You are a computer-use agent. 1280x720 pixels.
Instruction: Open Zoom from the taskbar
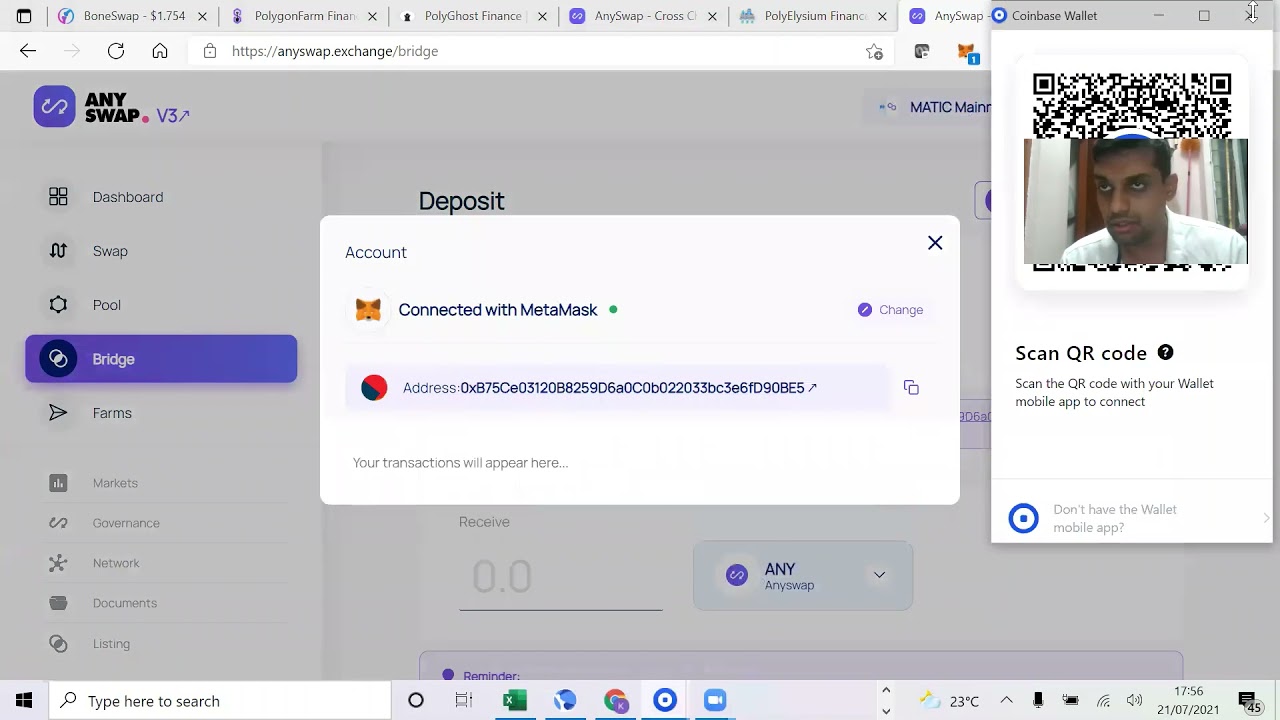coord(715,701)
